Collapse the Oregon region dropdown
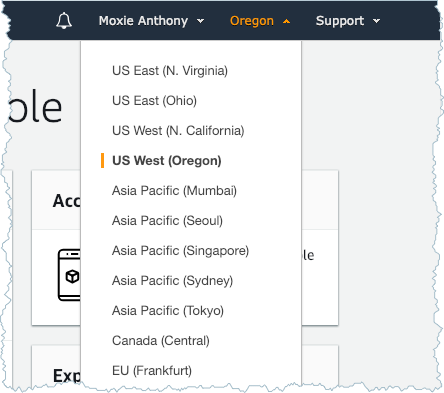 pos(260,21)
